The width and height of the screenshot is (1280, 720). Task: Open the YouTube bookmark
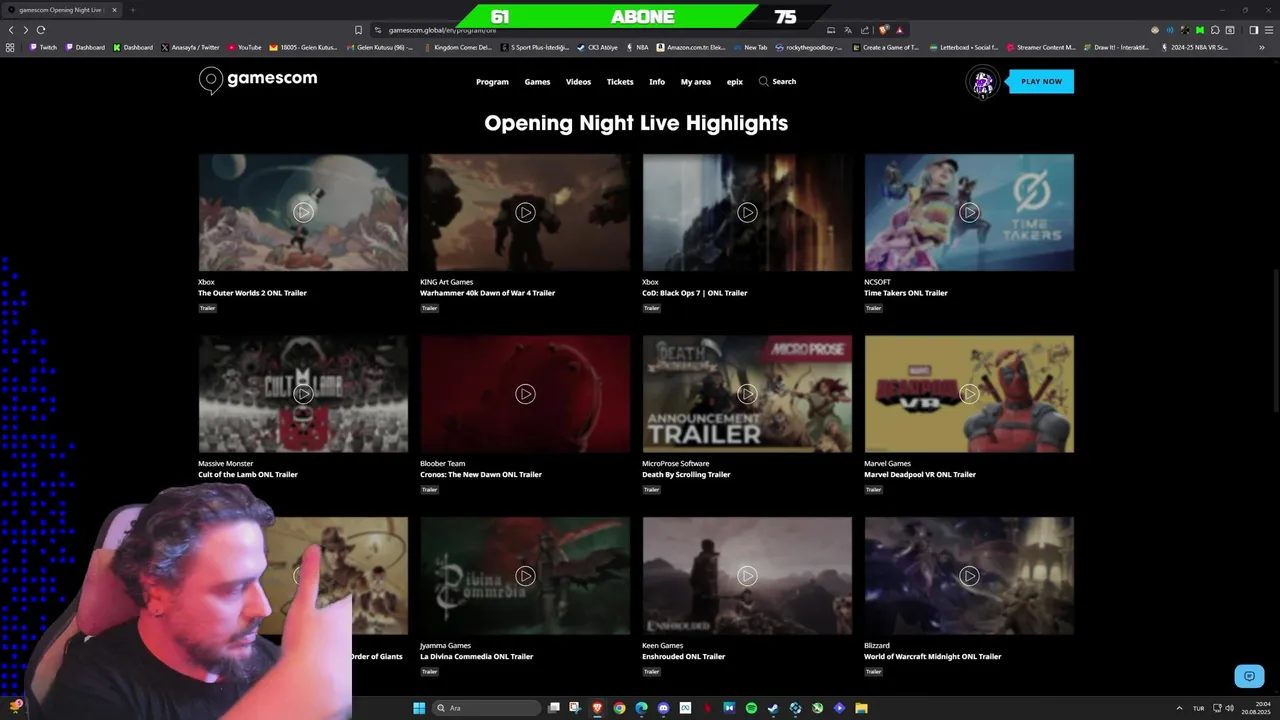(x=244, y=47)
